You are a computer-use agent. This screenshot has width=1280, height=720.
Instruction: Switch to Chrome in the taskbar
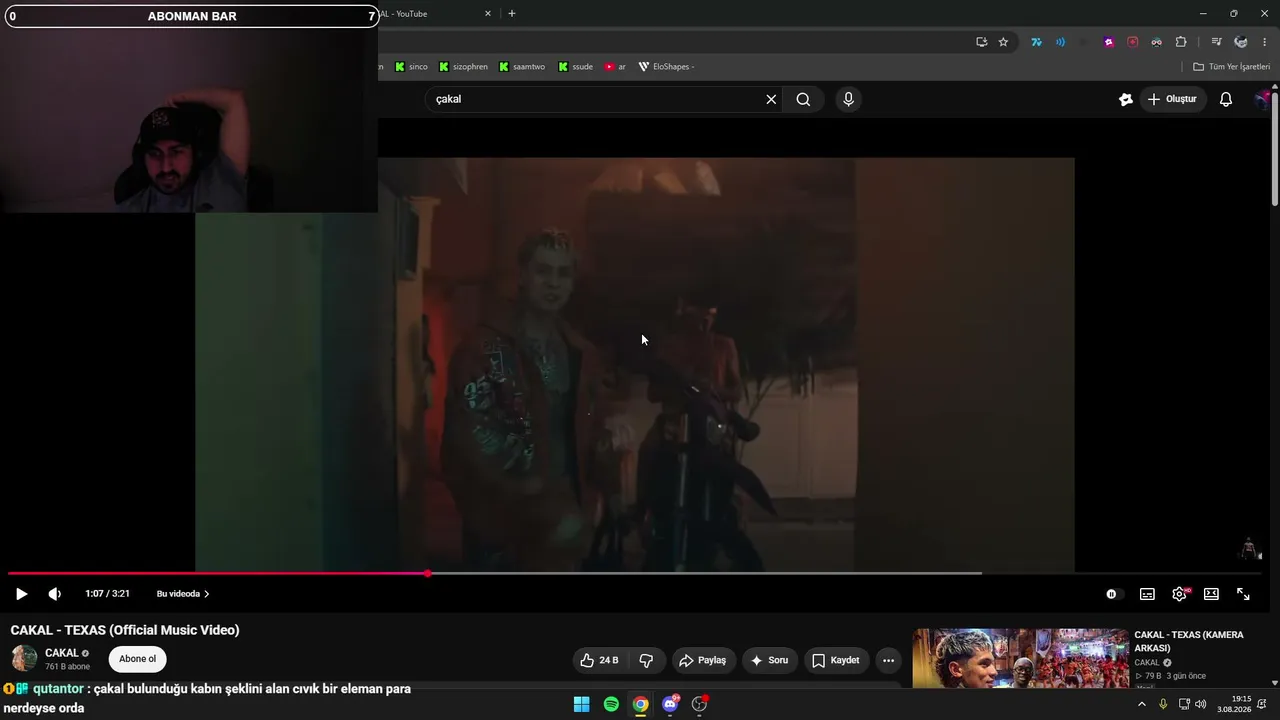pyautogui.click(x=641, y=704)
